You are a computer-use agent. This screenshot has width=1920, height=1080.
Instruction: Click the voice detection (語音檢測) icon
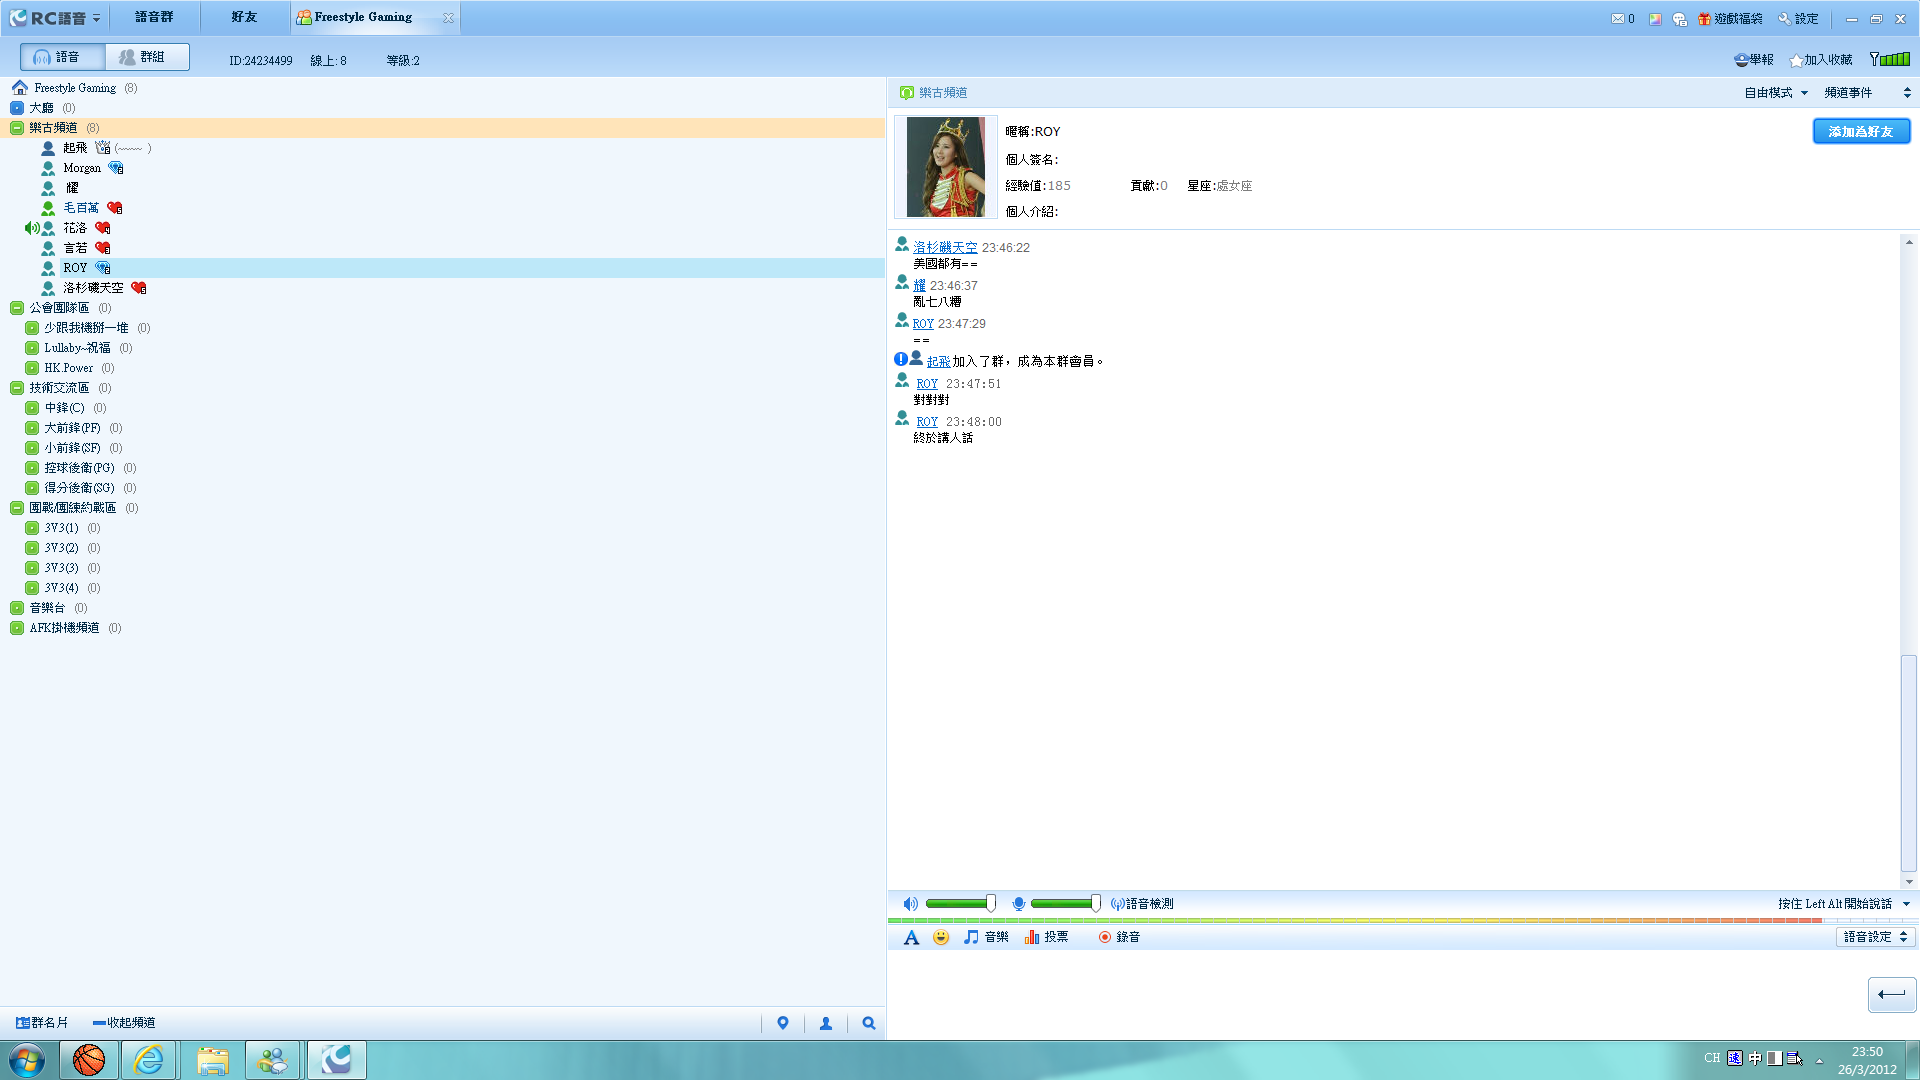click(x=1118, y=904)
